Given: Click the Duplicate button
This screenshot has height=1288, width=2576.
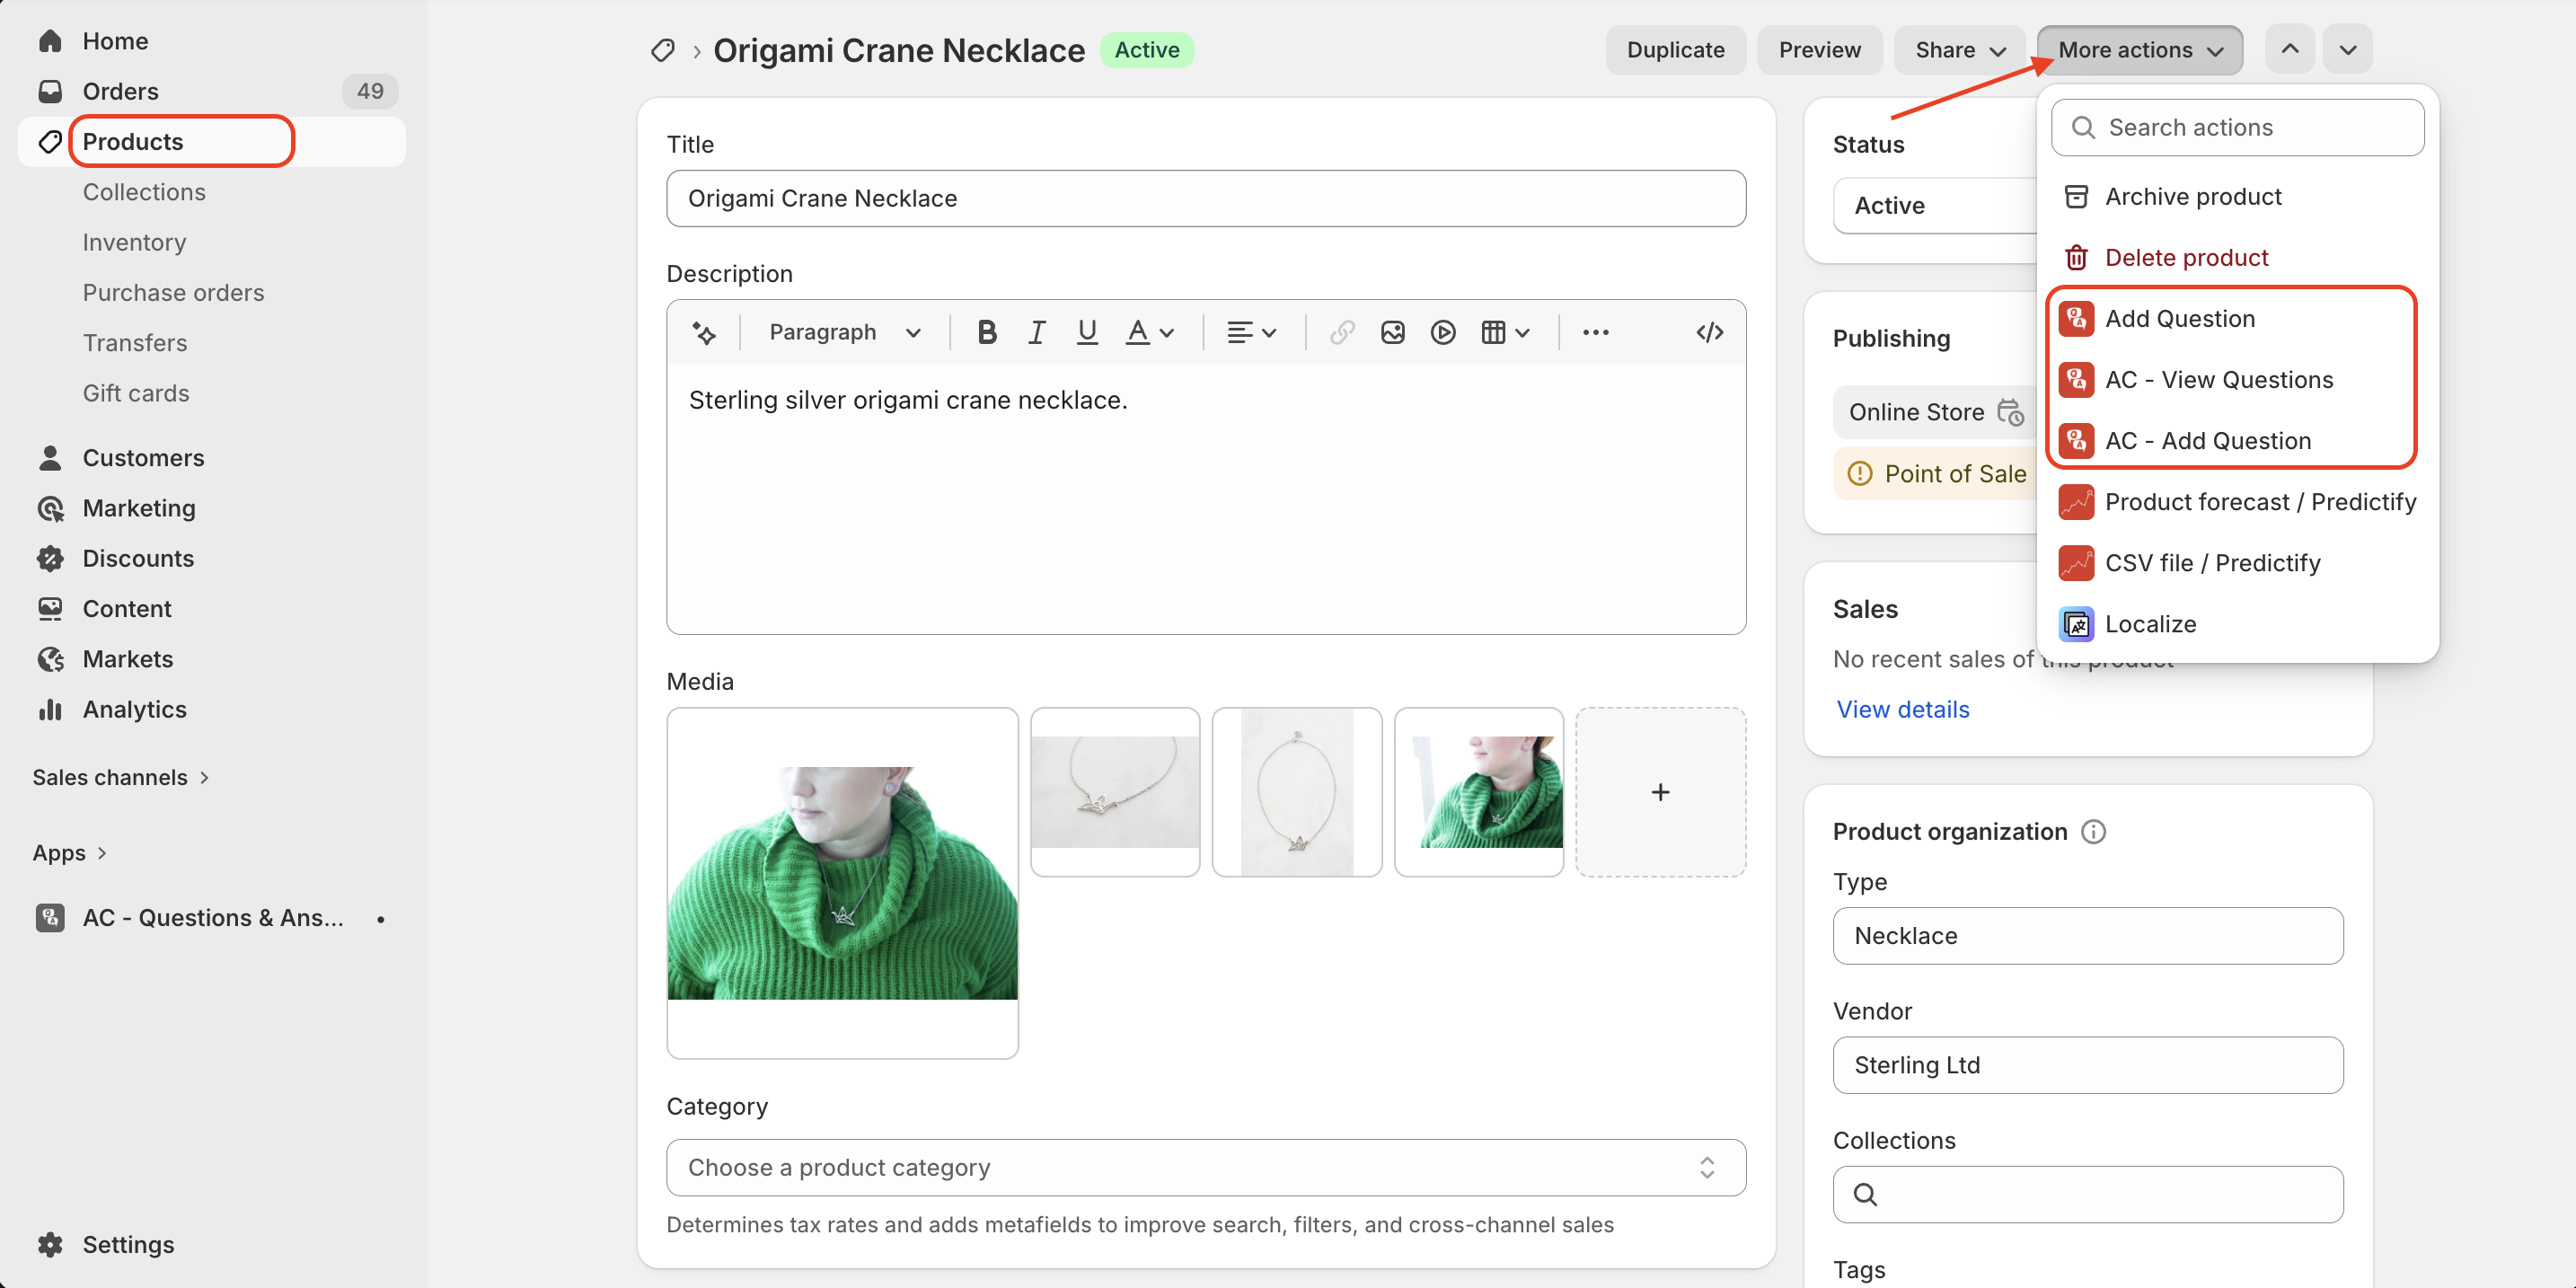Looking at the screenshot, I should coord(1675,50).
